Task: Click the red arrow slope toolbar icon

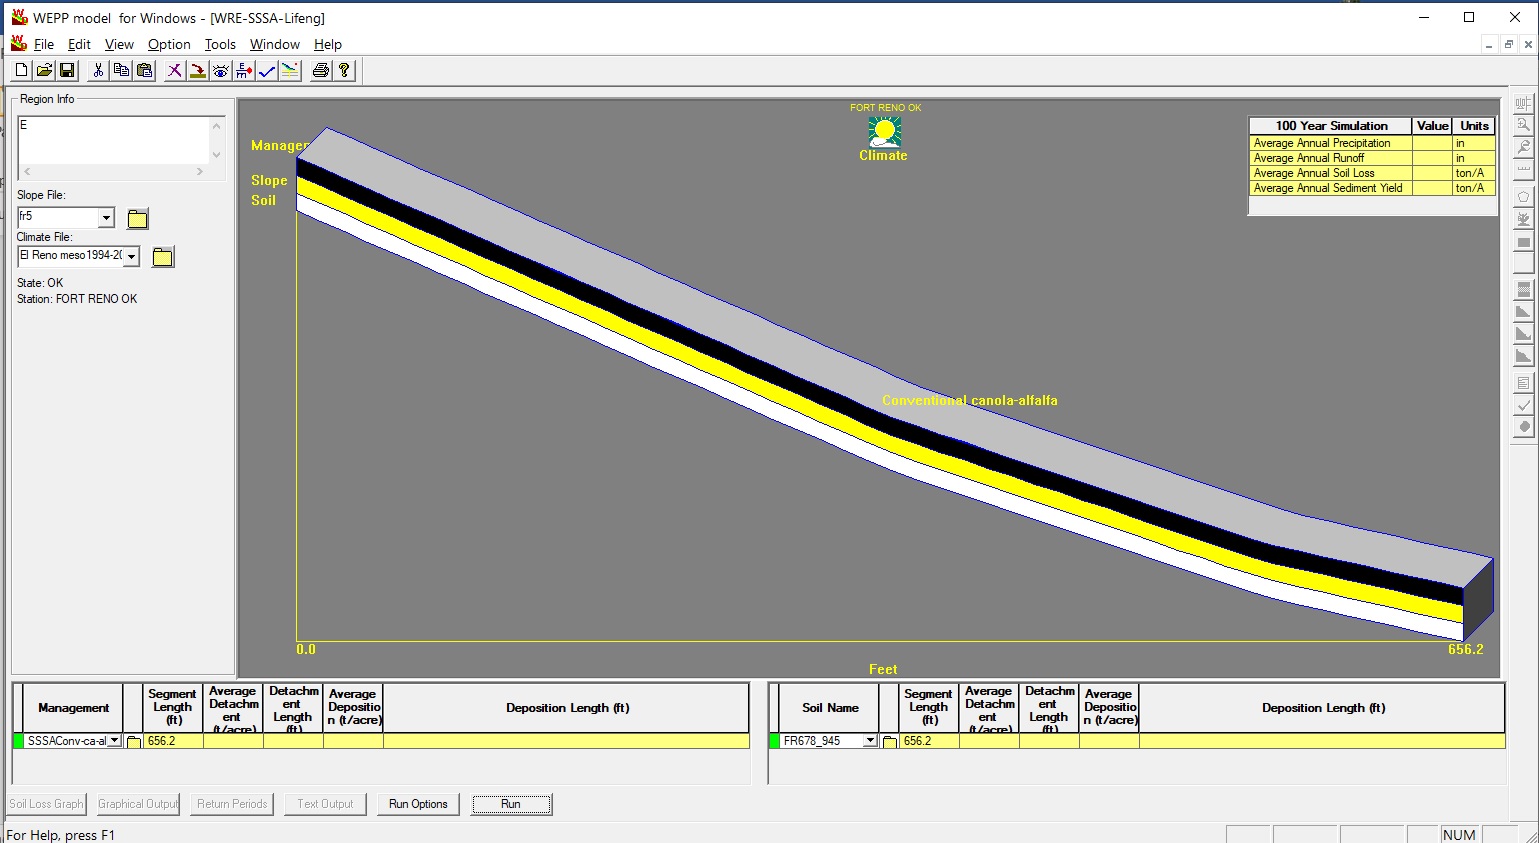Action: tap(198, 70)
